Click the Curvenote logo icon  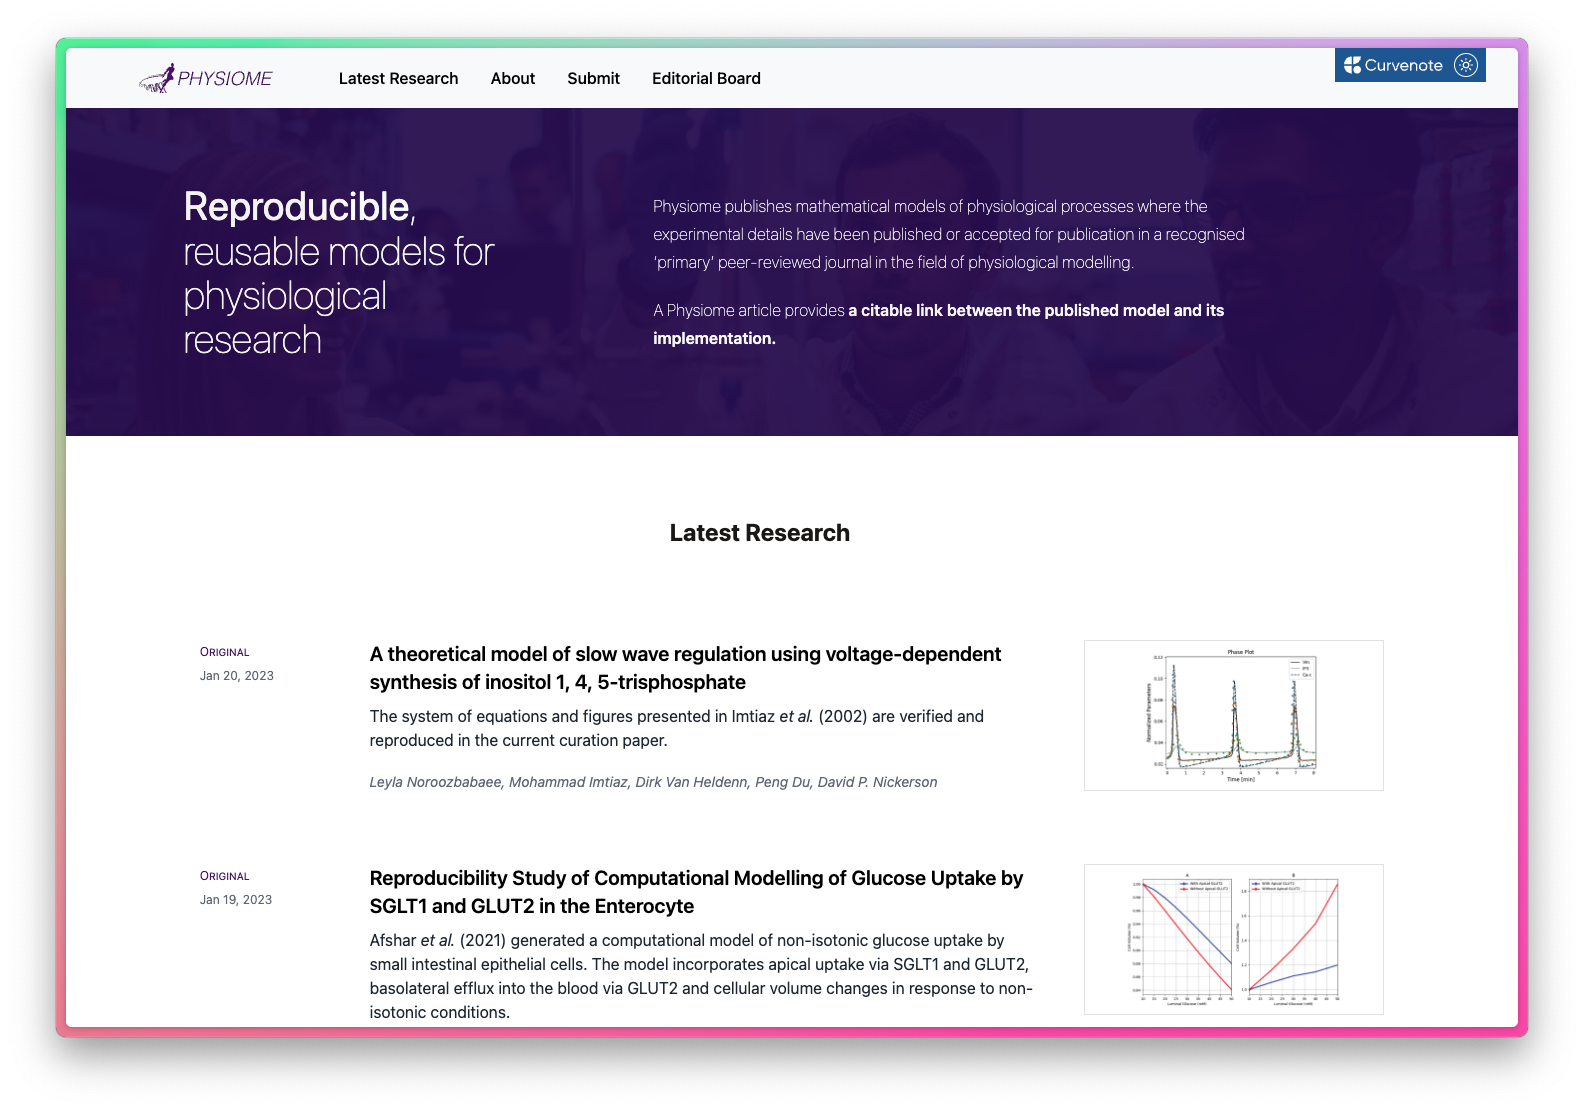[x=1352, y=65]
